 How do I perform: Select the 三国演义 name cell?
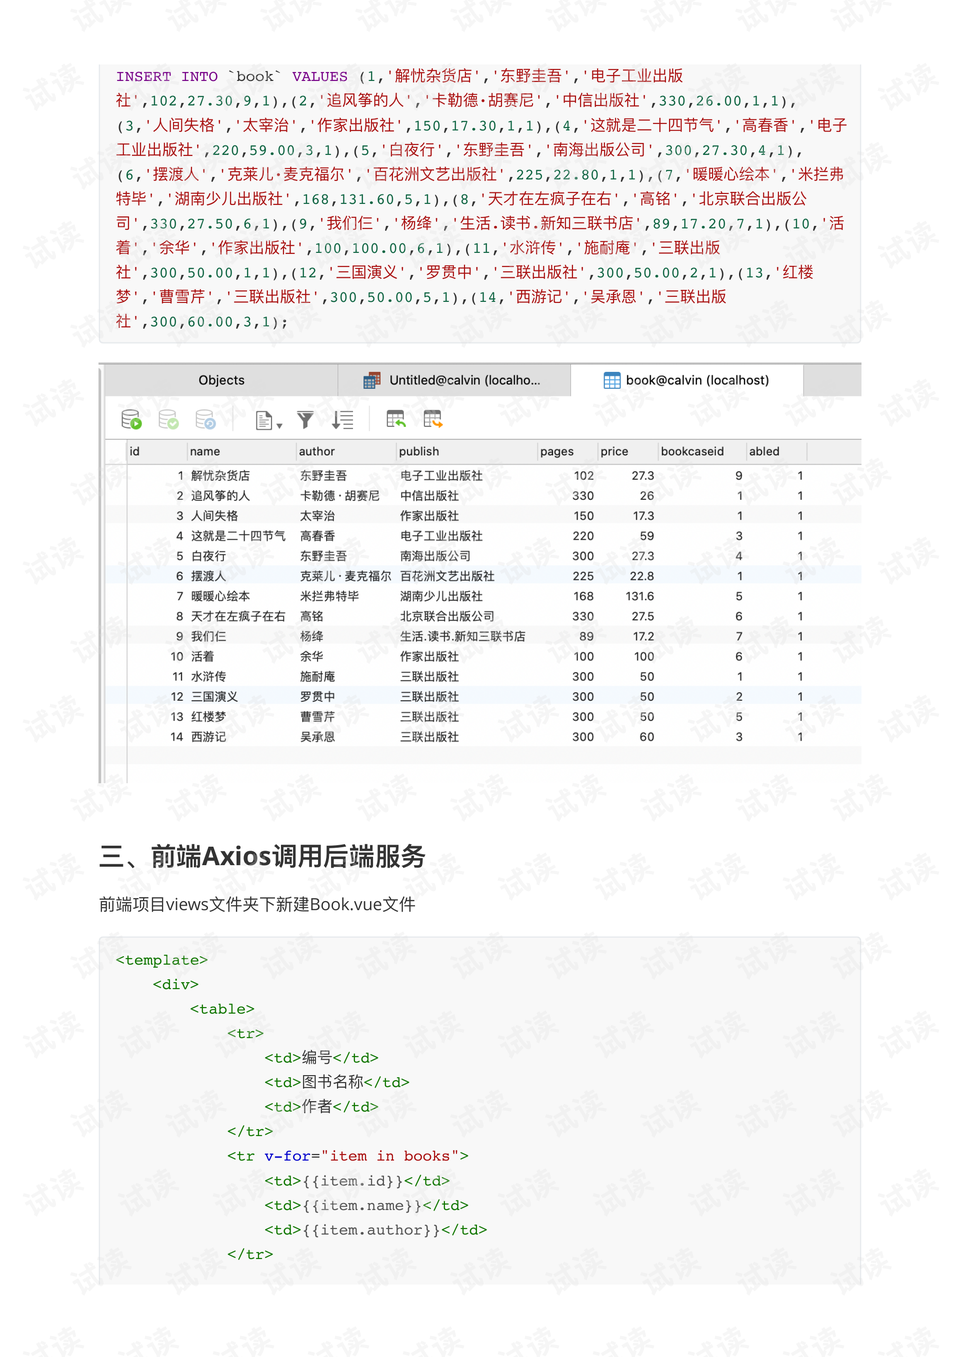point(214,697)
